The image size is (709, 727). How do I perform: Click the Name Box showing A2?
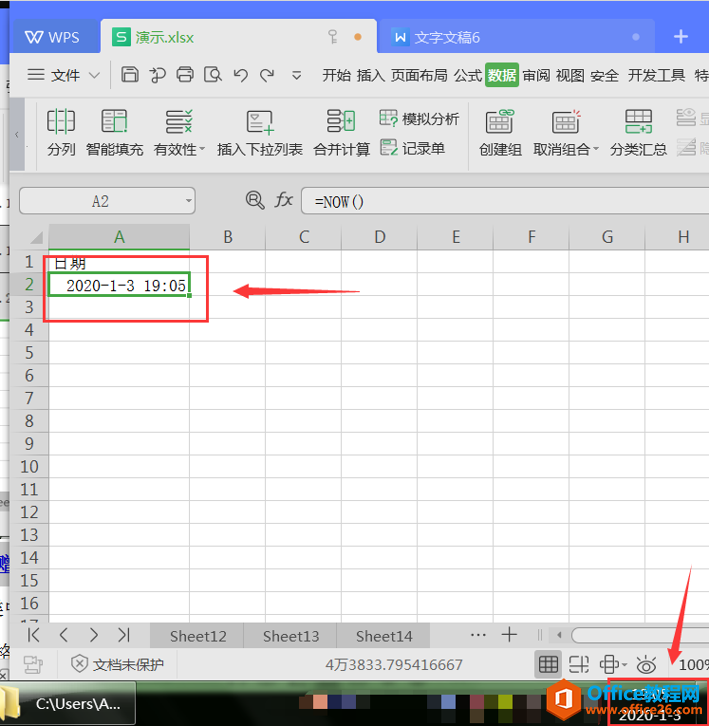tap(100, 201)
